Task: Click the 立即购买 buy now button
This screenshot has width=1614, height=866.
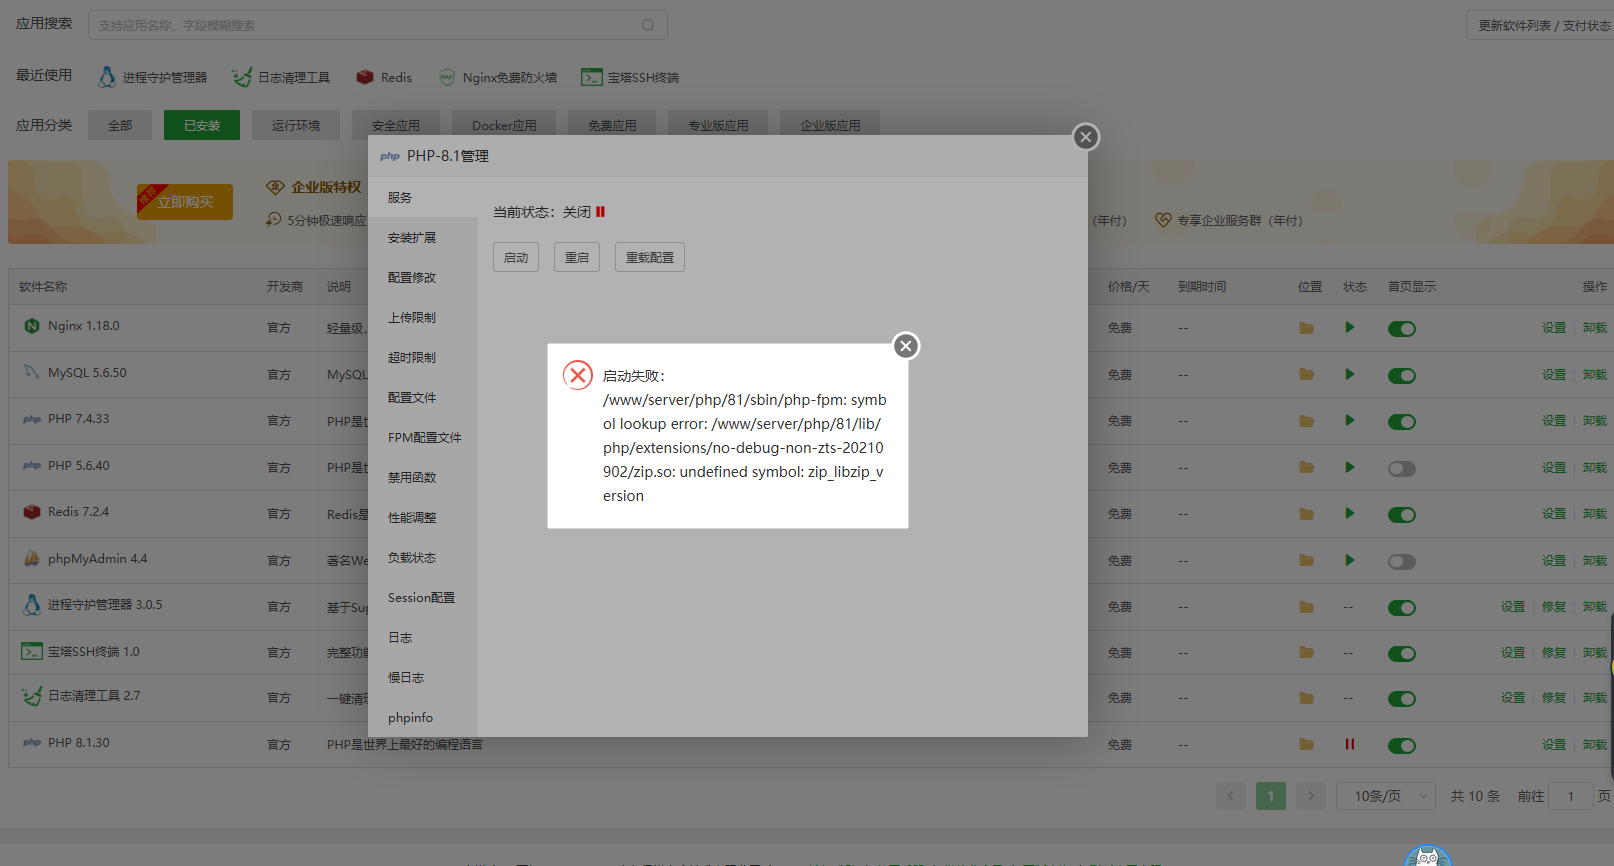Action: click(185, 202)
